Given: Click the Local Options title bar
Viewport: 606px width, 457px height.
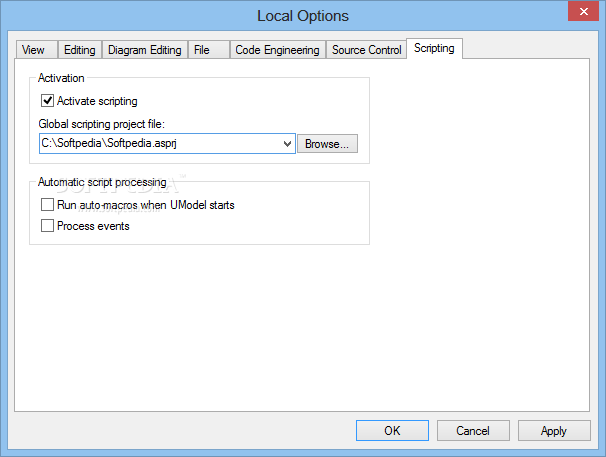Looking at the screenshot, I should (x=303, y=15).
